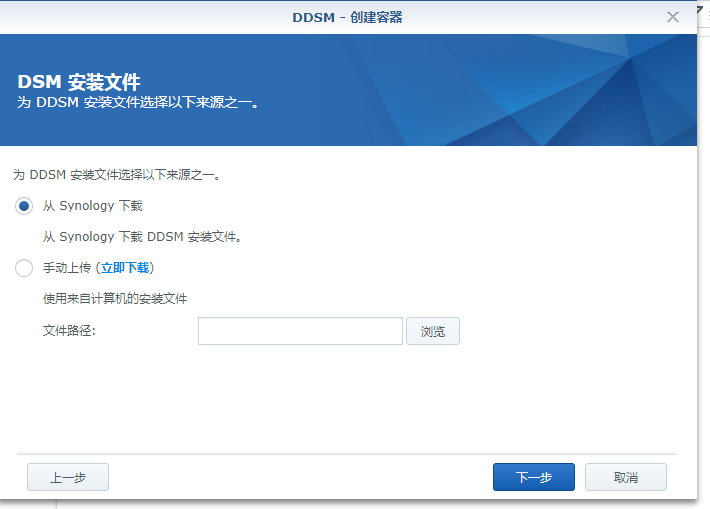Image resolution: width=710 pixels, height=509 pixels.
Task: Click the DDSM - 创建容器 title bar
Action: (347, 17)
